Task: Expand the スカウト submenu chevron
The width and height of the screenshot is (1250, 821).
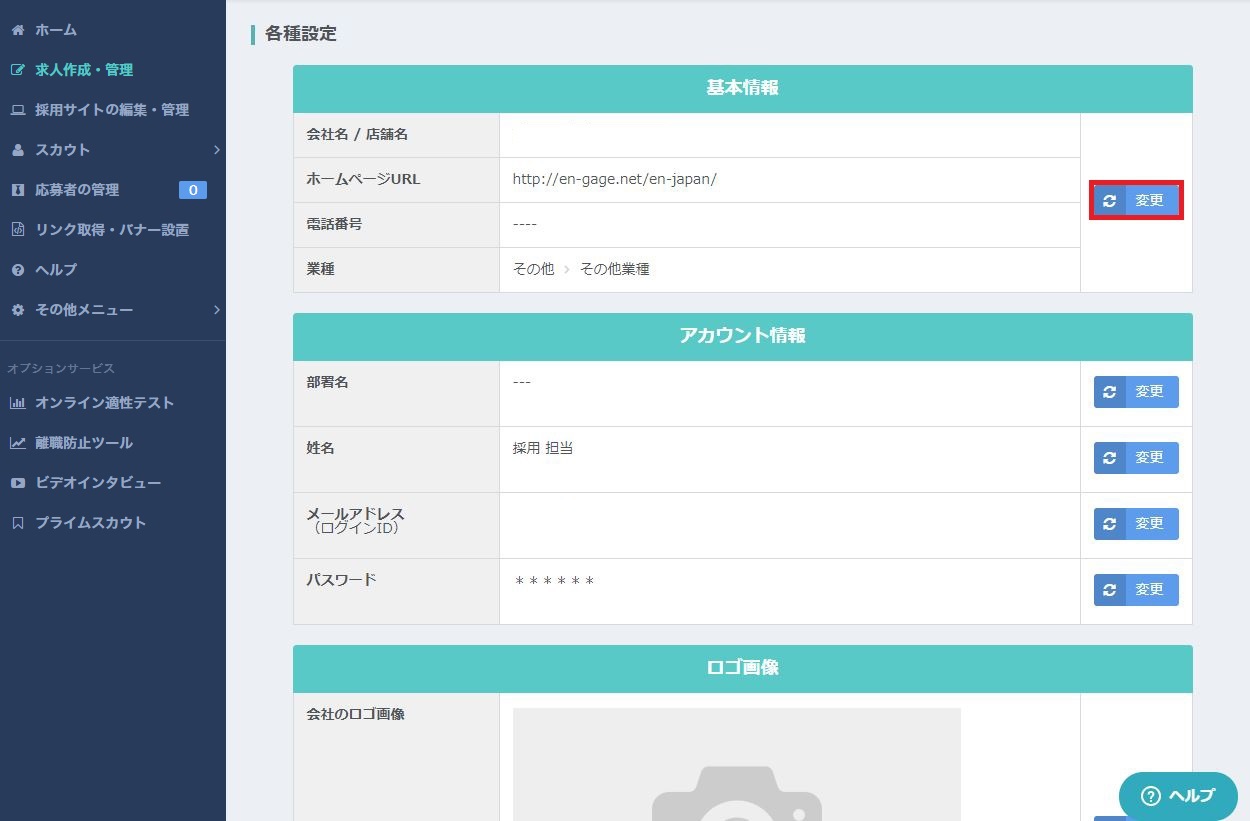Action: click(216, 150)
